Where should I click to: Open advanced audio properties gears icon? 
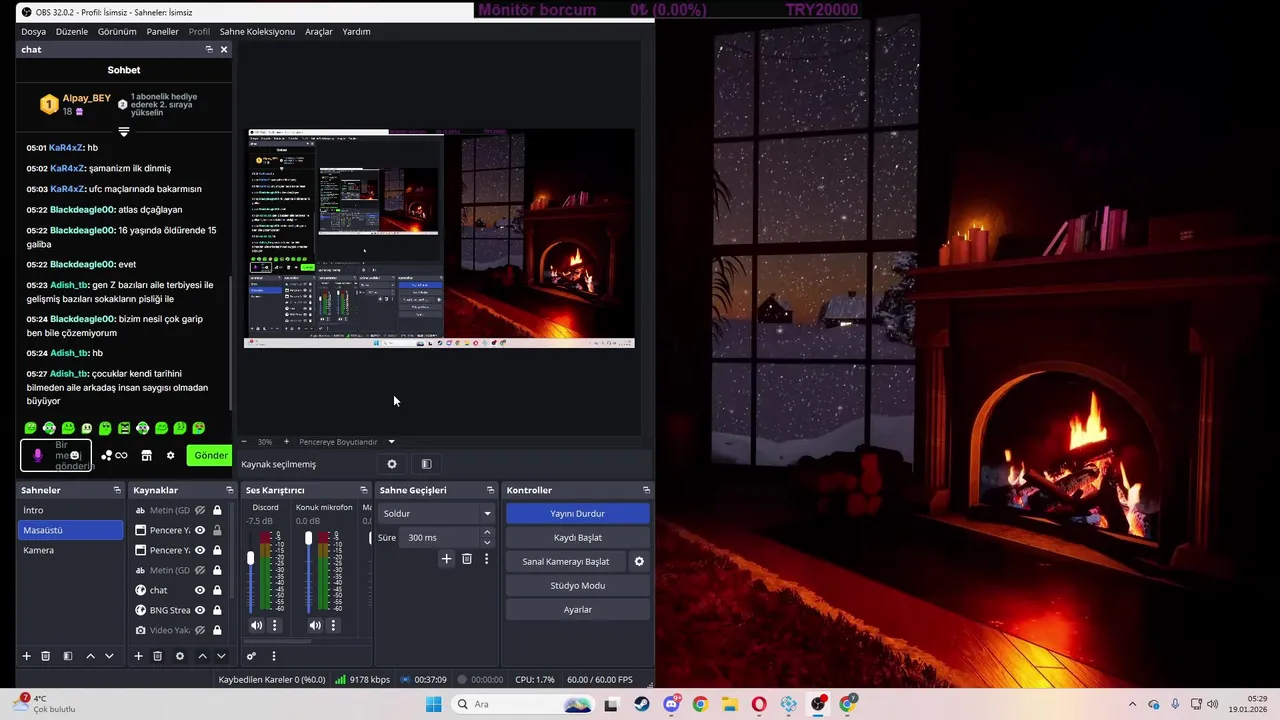pos(251,656)
